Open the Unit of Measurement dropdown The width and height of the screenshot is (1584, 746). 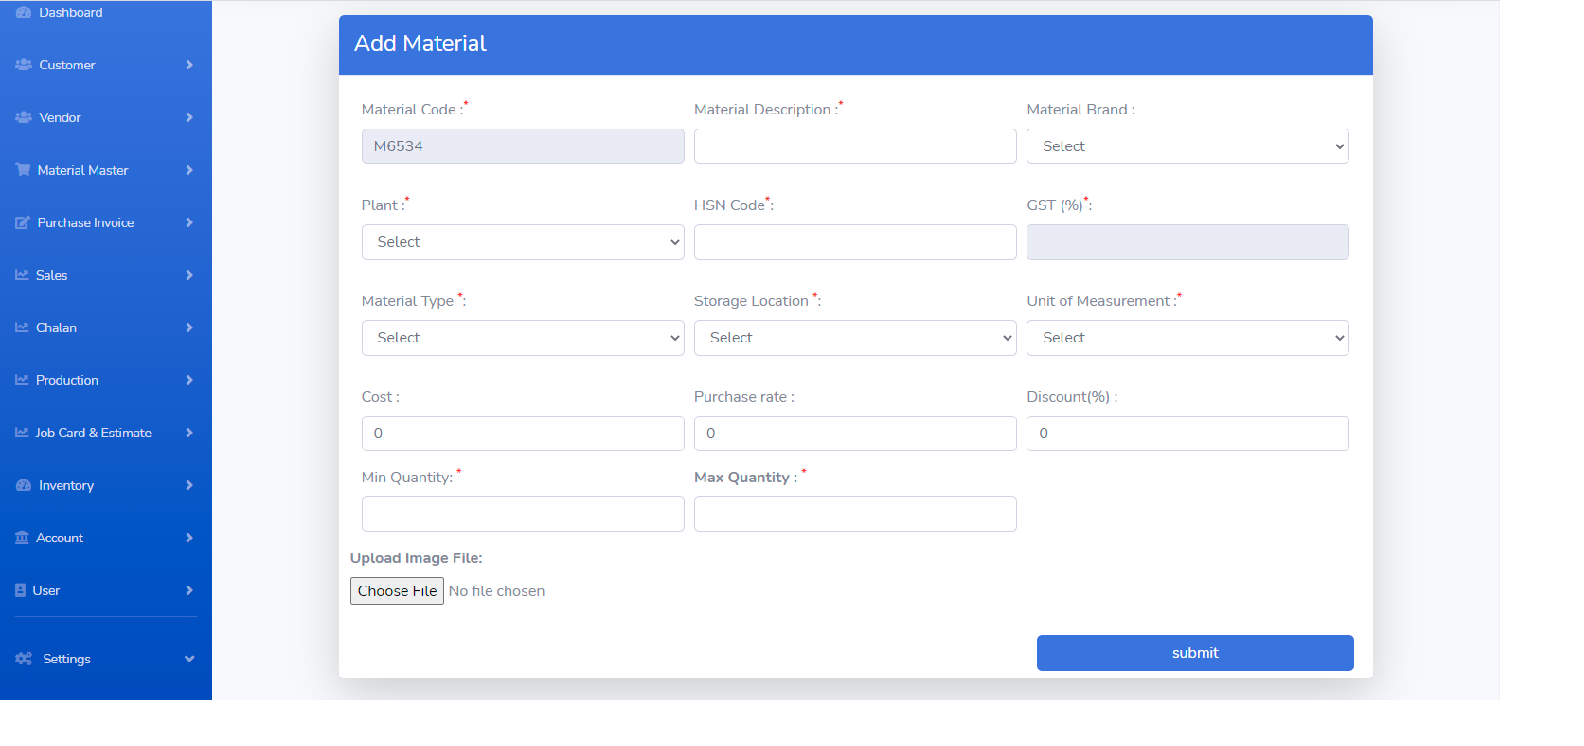(x=1187, y=338)
